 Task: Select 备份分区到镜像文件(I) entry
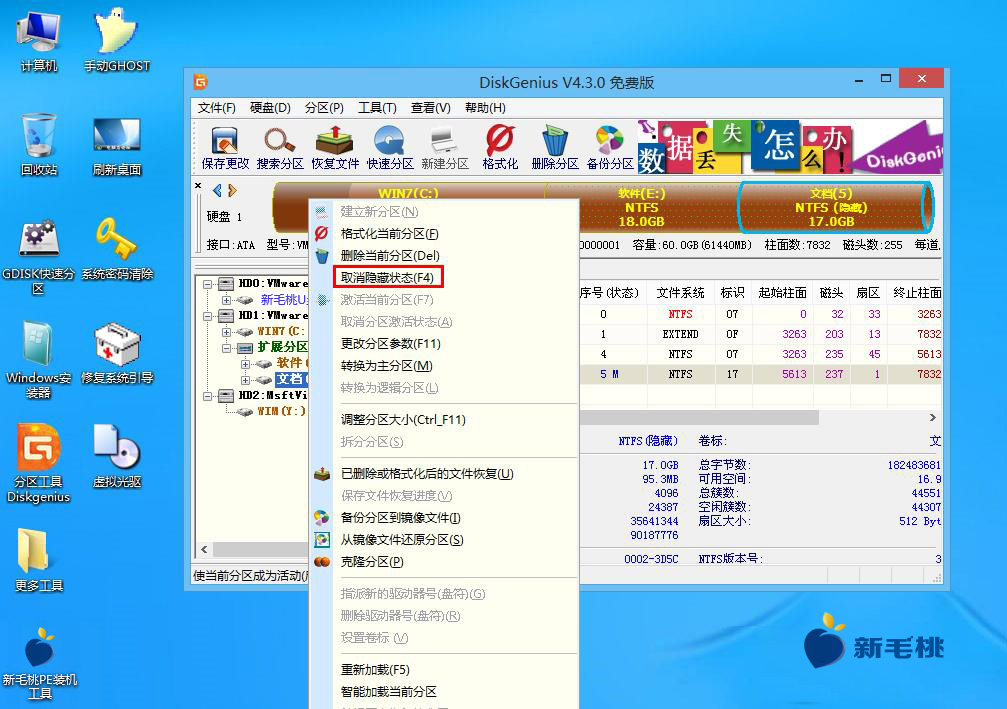coord(444,518)
